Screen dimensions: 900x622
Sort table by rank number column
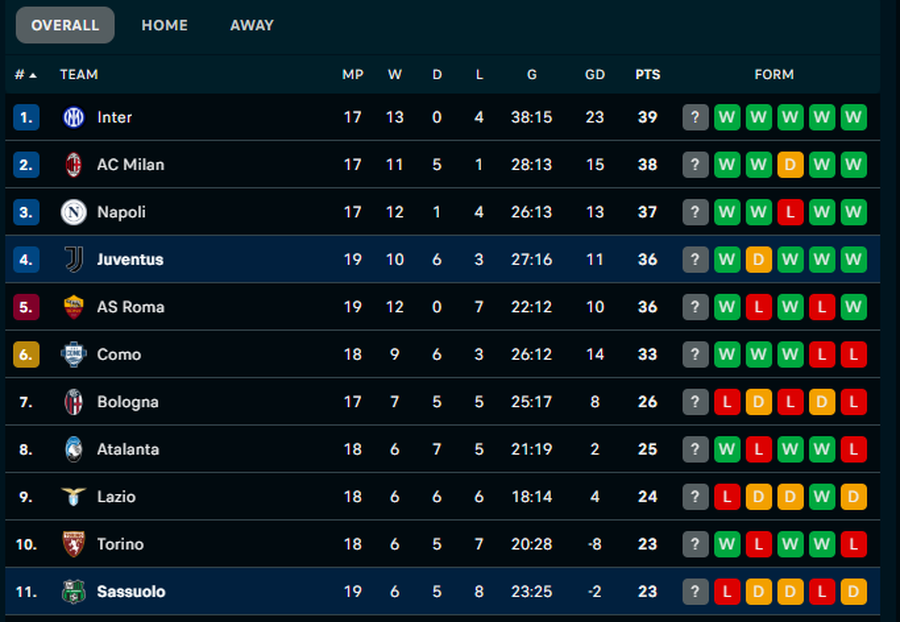click(x=25, y=74)
